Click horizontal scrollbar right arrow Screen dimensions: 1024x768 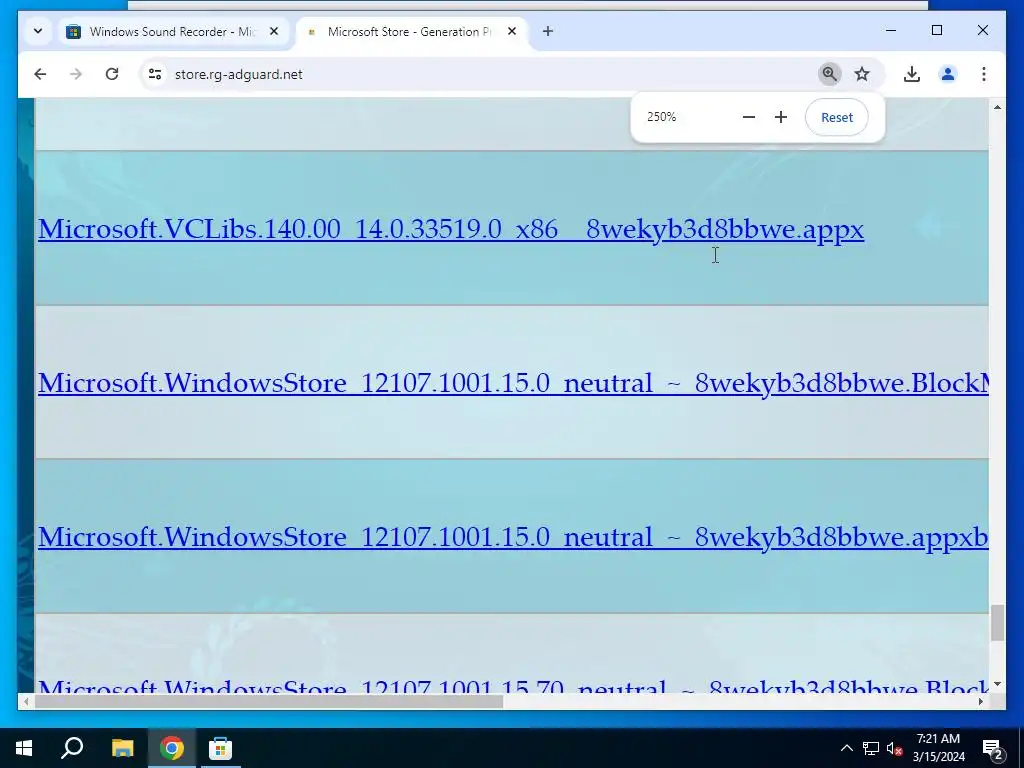point(981,701)
